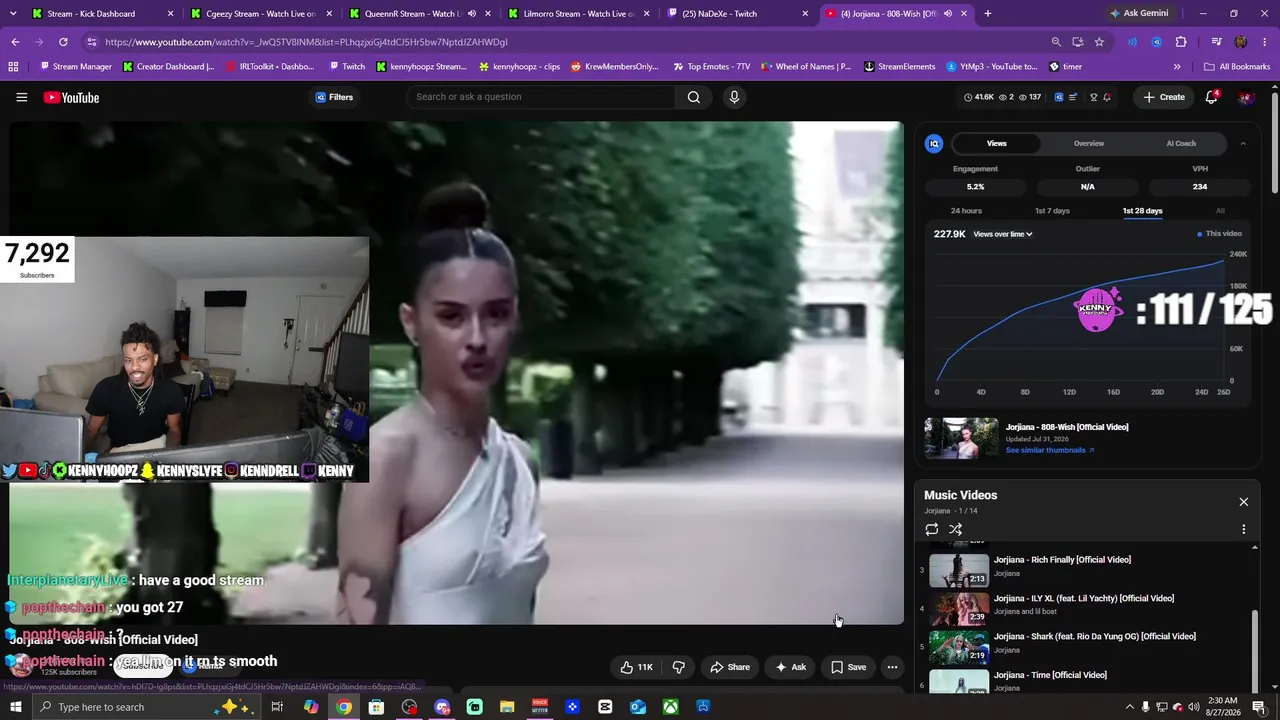Select the 24 hours time range
Screen dimensions: 1280x720
(x=966, y=211)
